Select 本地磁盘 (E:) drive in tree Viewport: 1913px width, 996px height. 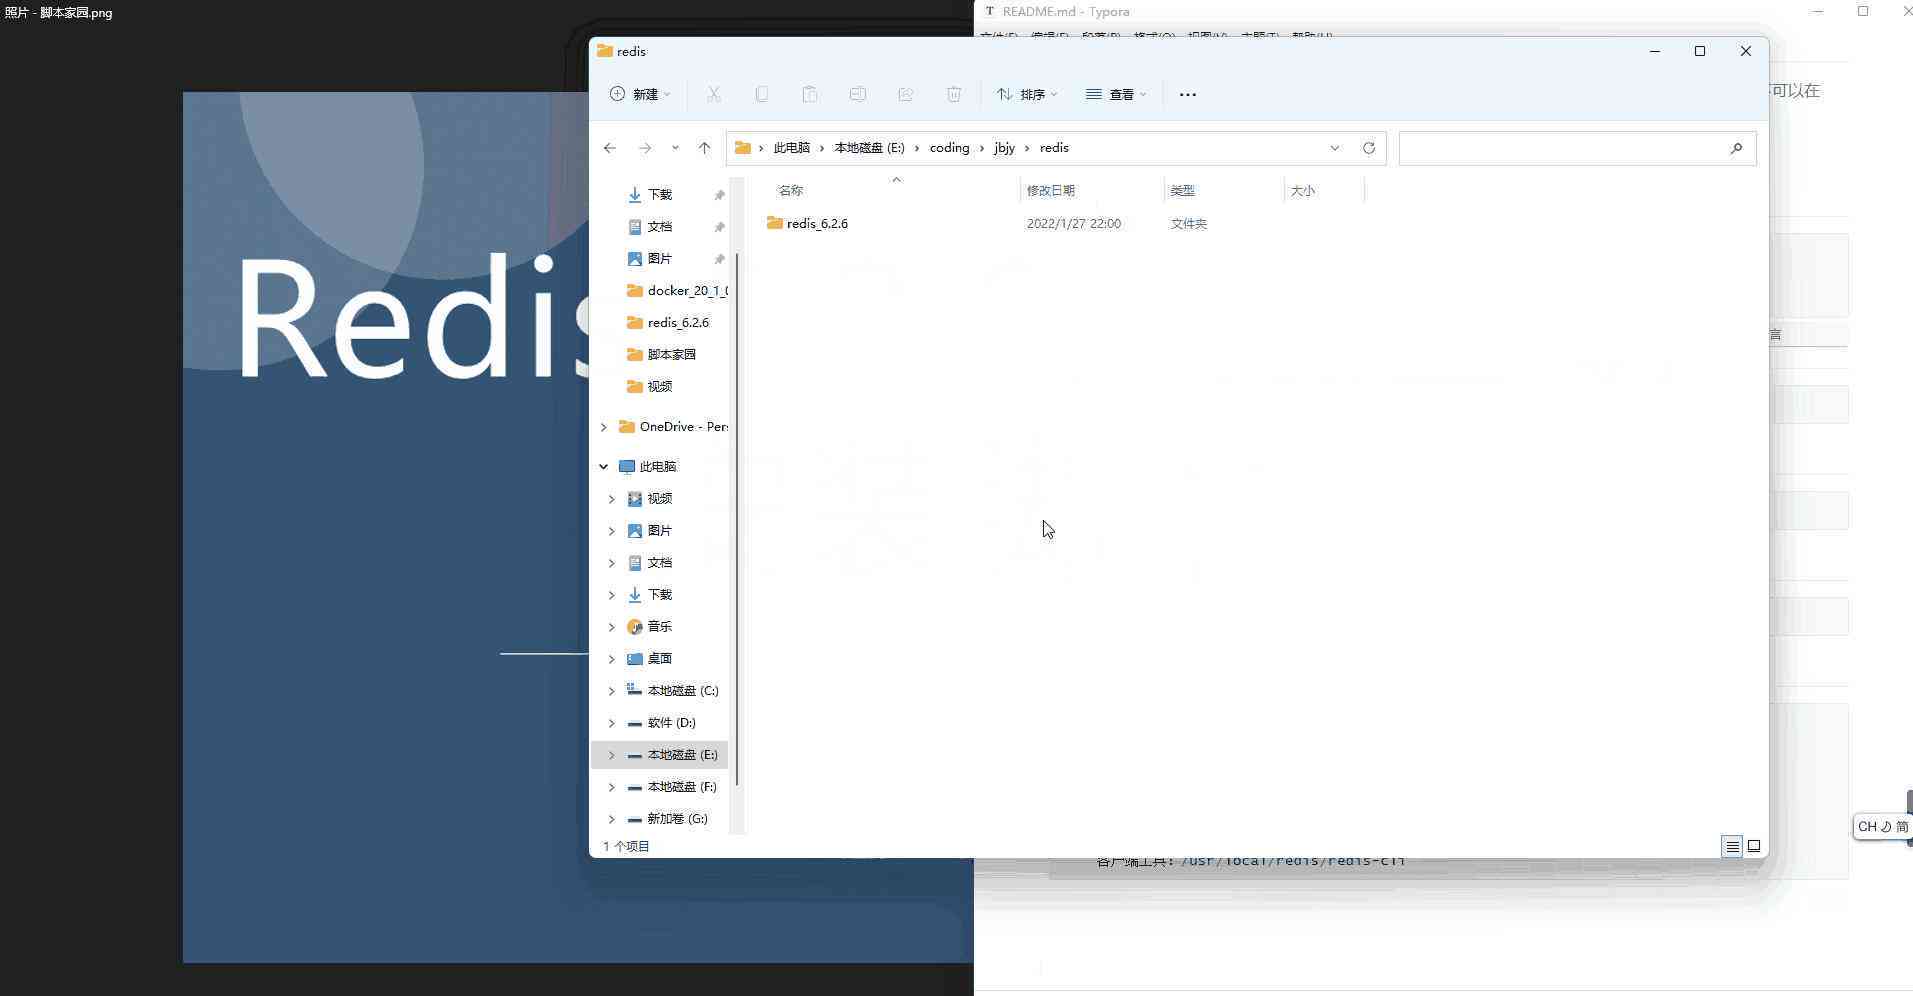682,754
